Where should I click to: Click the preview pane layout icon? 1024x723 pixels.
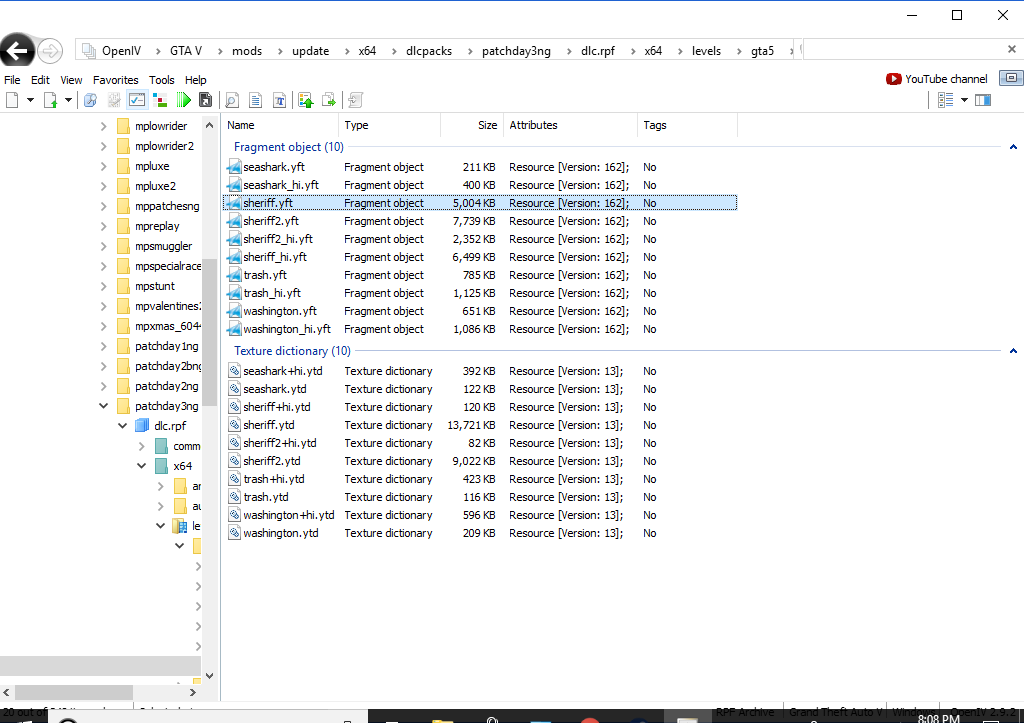pos(983,100)
